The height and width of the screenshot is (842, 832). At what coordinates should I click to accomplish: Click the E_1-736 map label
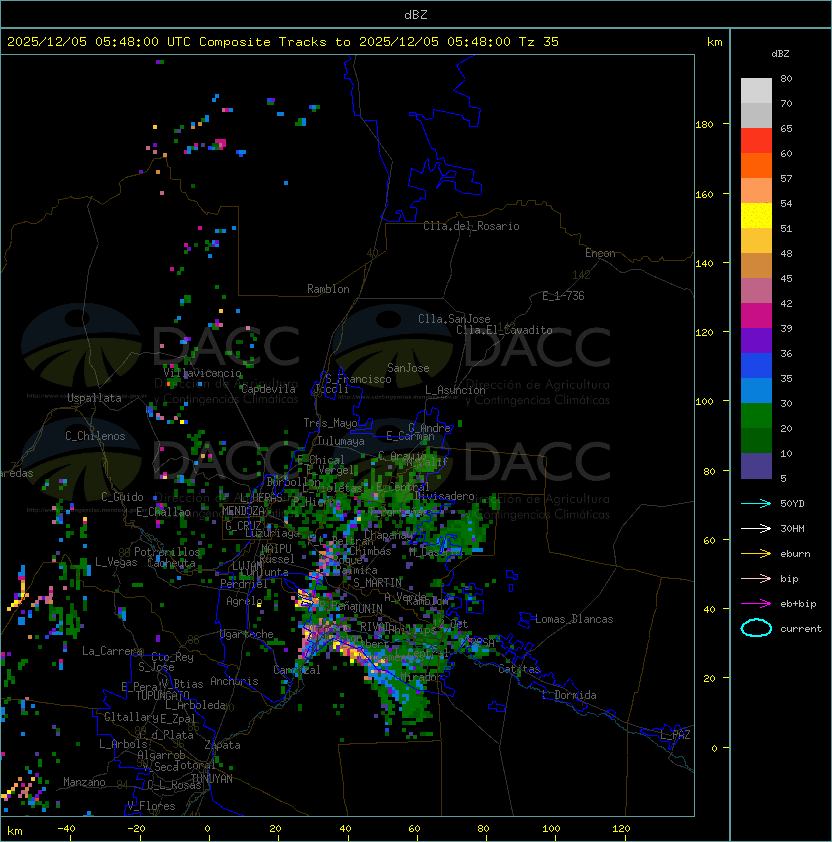563,296
